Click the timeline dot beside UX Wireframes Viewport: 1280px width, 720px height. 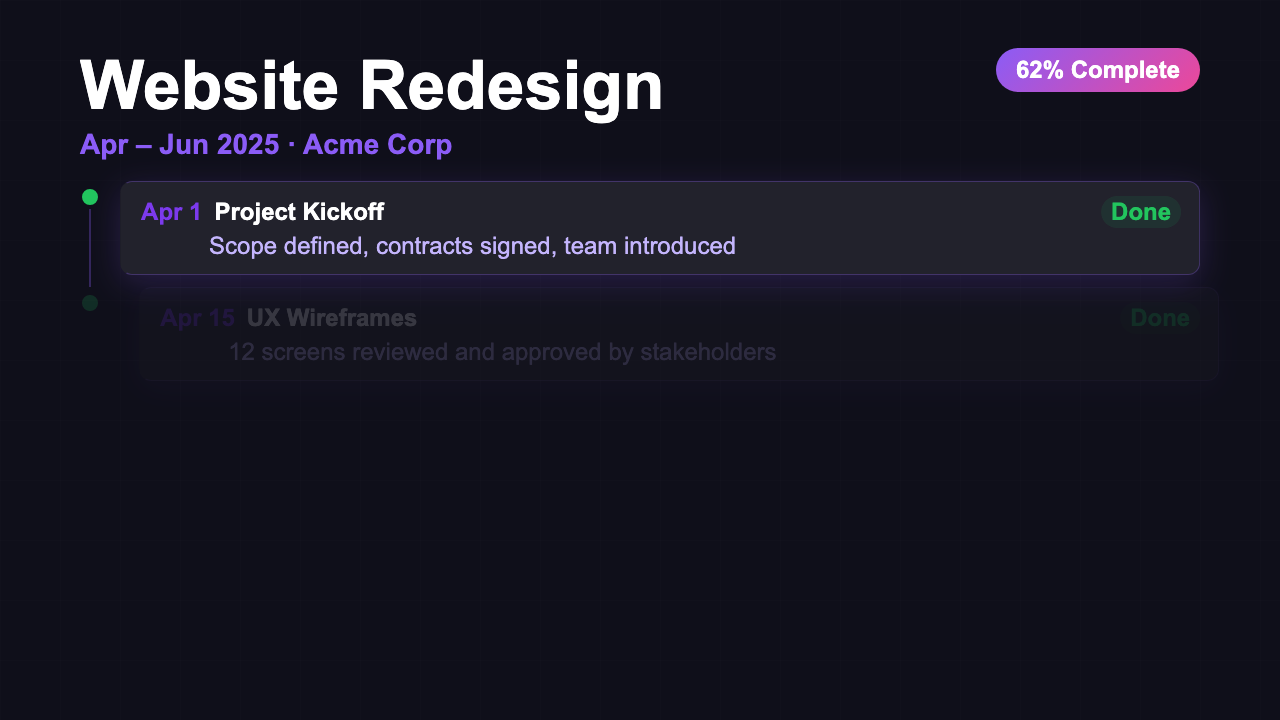(x=89, y=302)
